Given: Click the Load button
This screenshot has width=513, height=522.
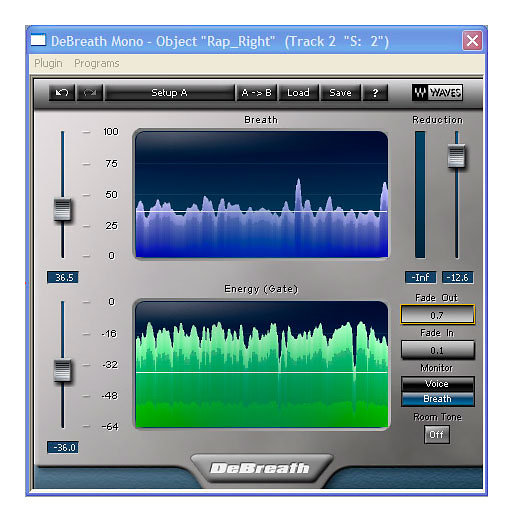Looking at the screenshot, I should 298,92.
